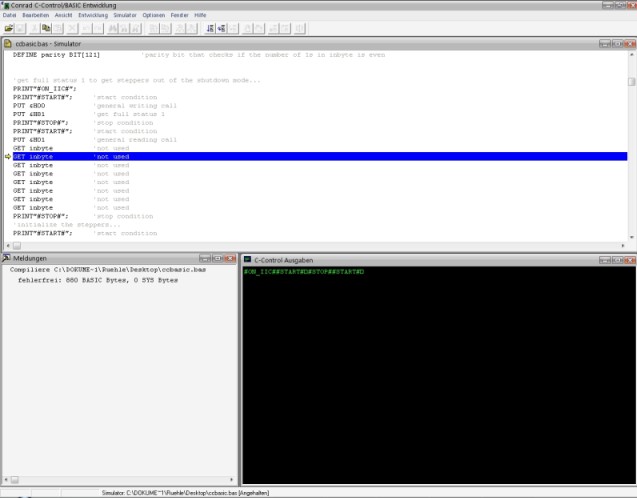Image resolution: width=637 pixels, height=498 pixels.
Task: Click comment about steppers shutdown mode
Action: (x=136, y=80)
